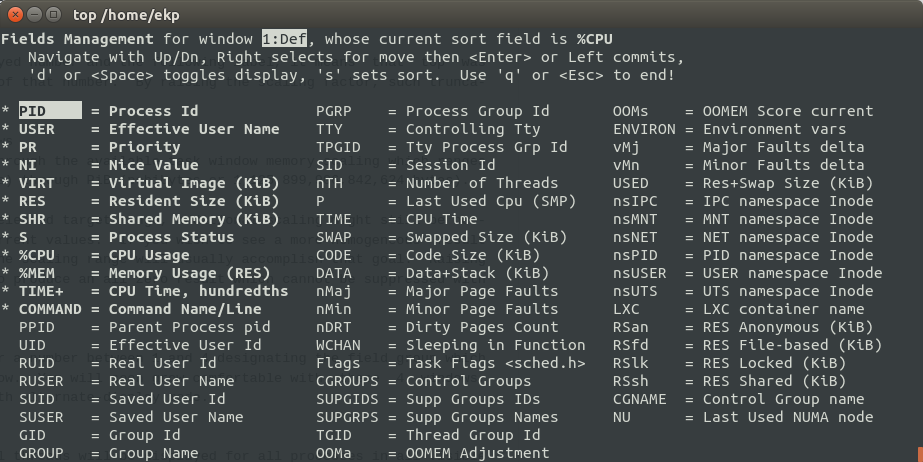
Task: Select the P last used cpu field
Action: [x=446, y=201]
